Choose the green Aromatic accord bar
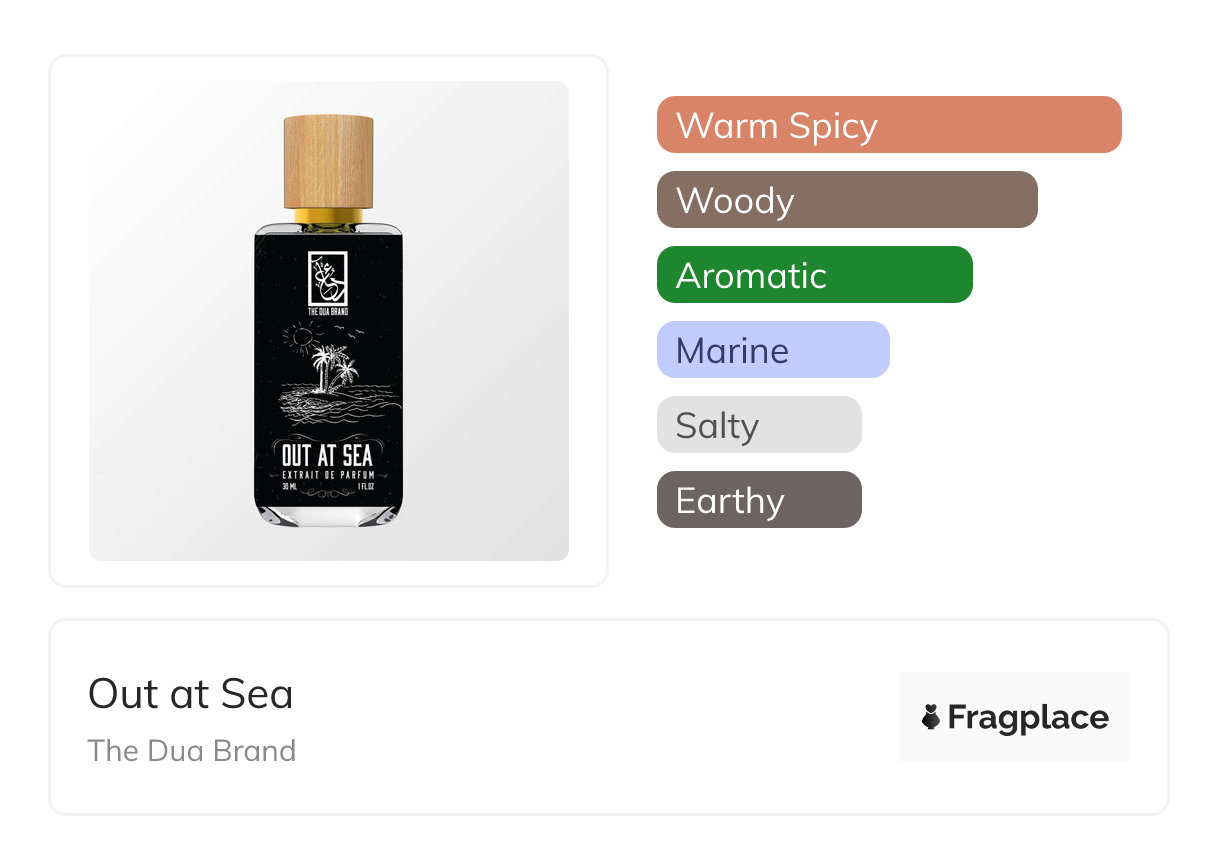The height and width of the screenshot is (864, 1218). tap(814, 275)
